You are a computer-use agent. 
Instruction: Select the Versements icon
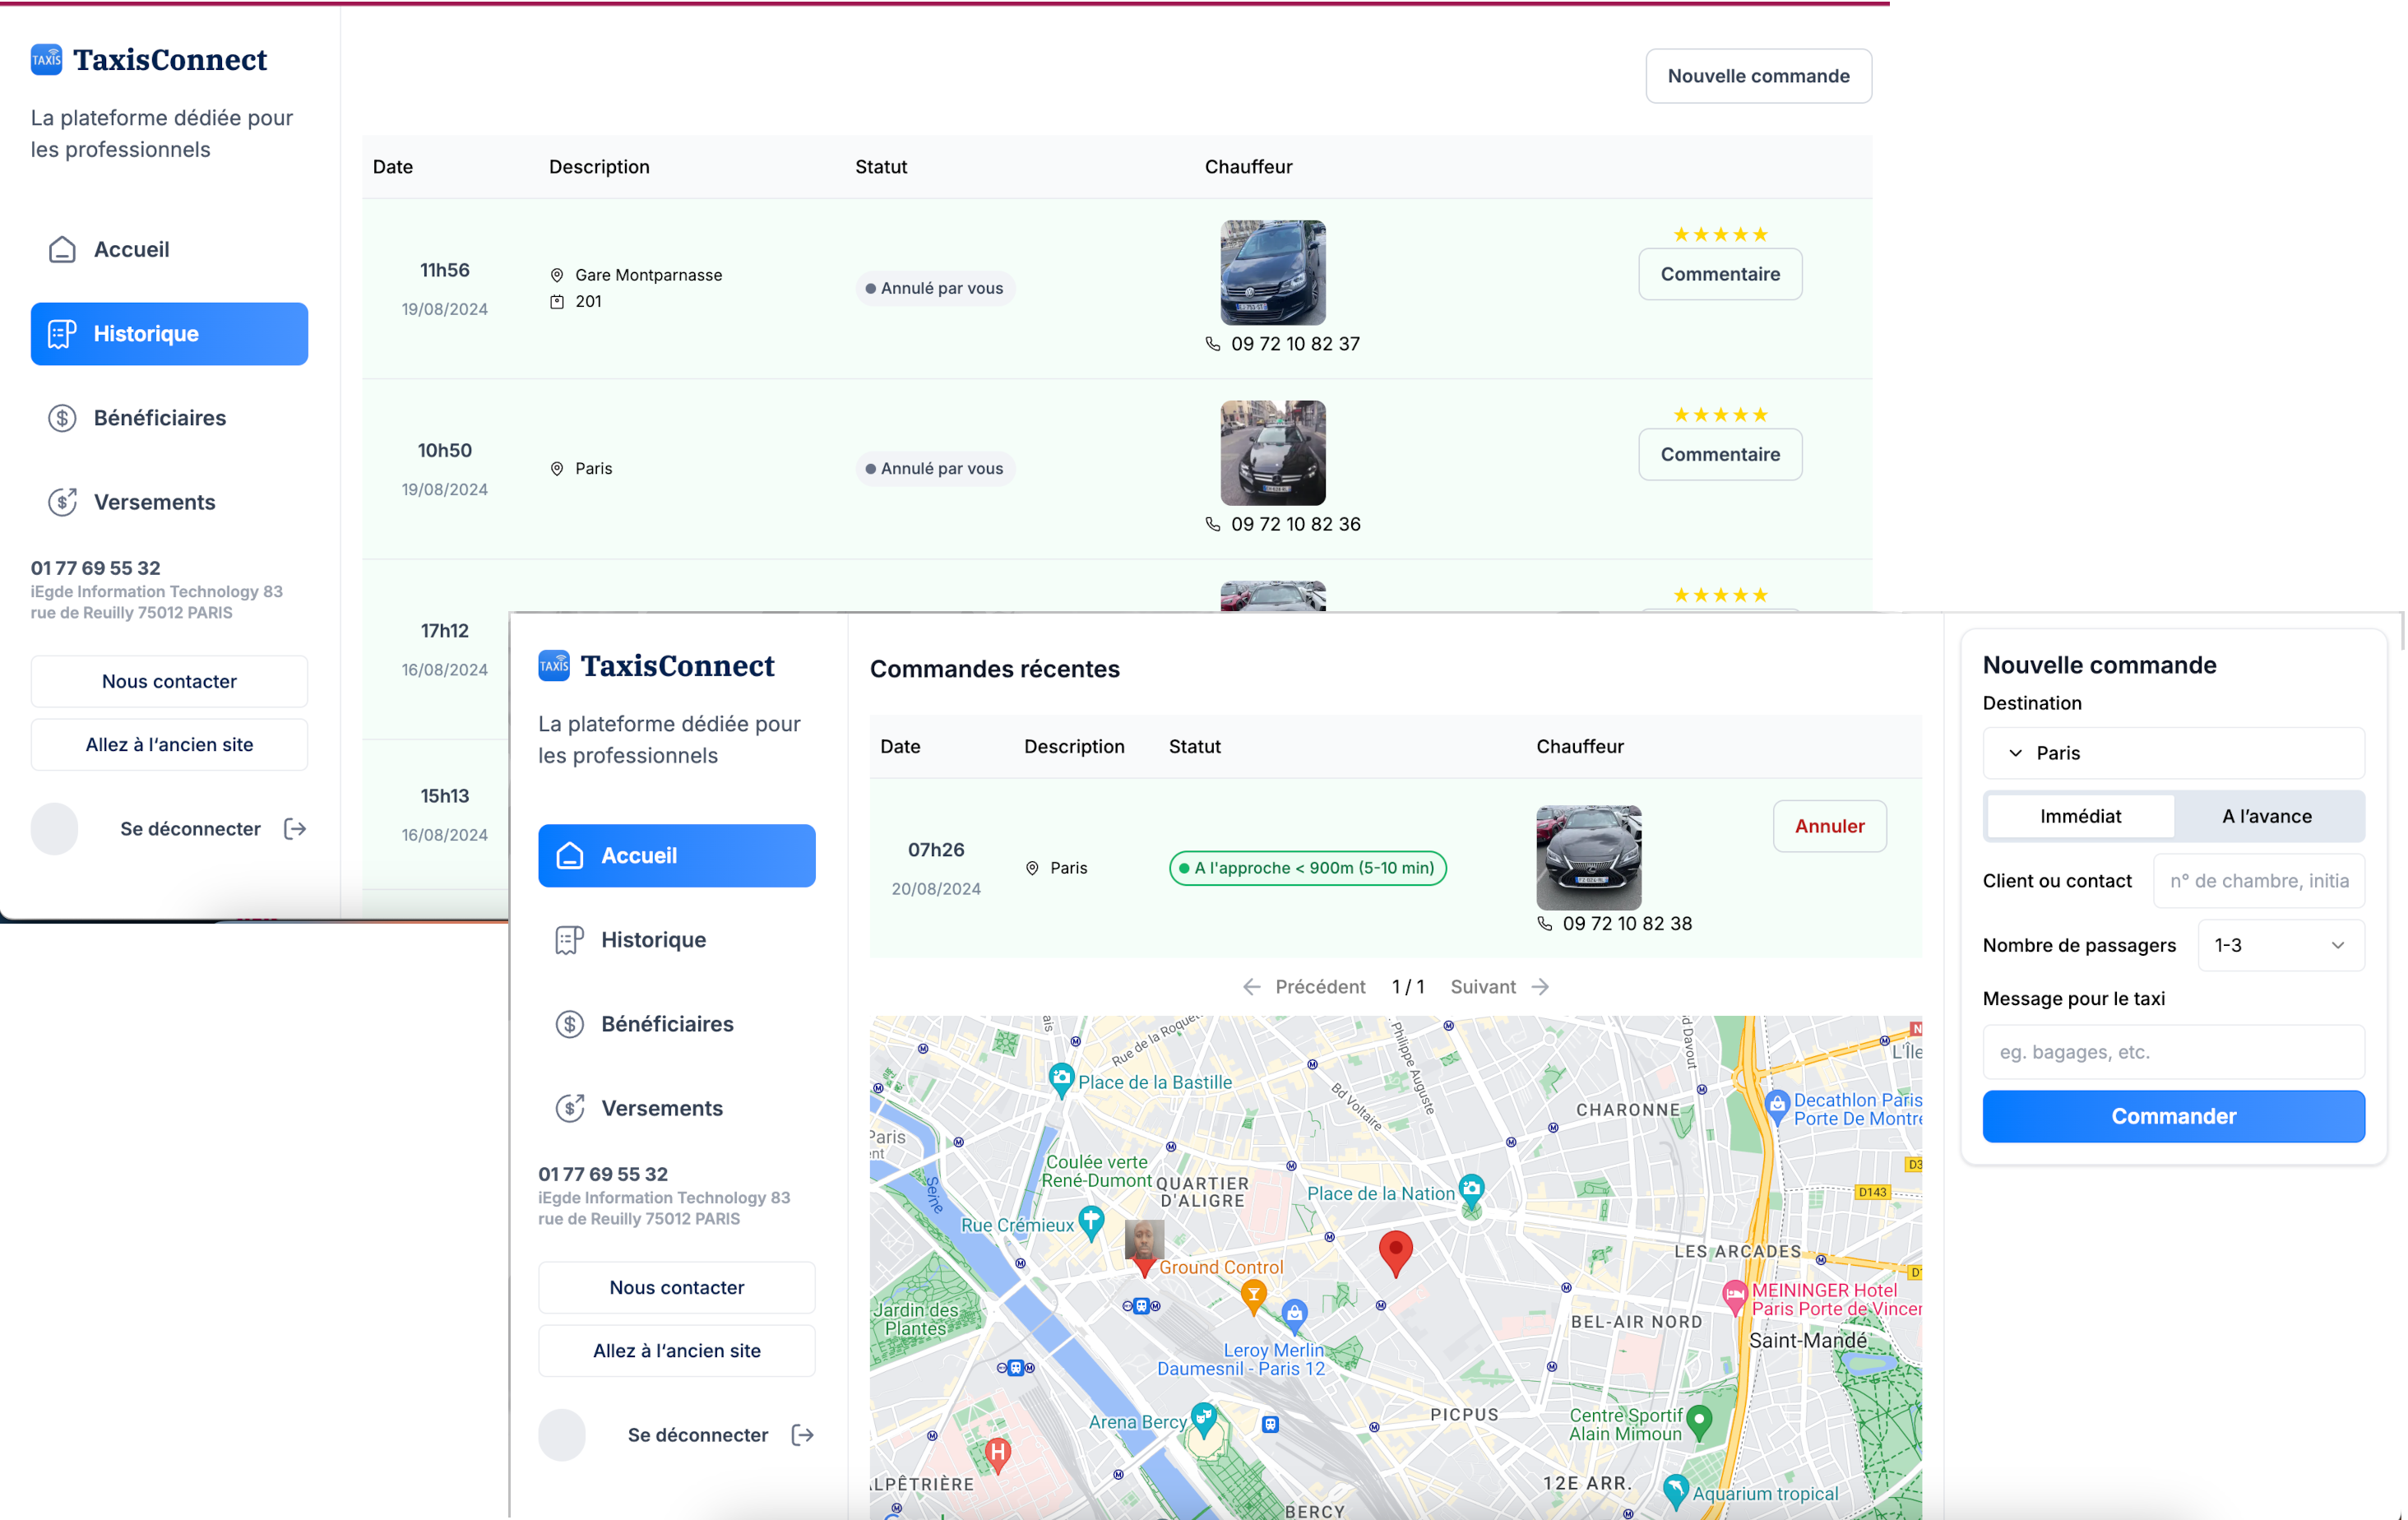coord(570,1108)
